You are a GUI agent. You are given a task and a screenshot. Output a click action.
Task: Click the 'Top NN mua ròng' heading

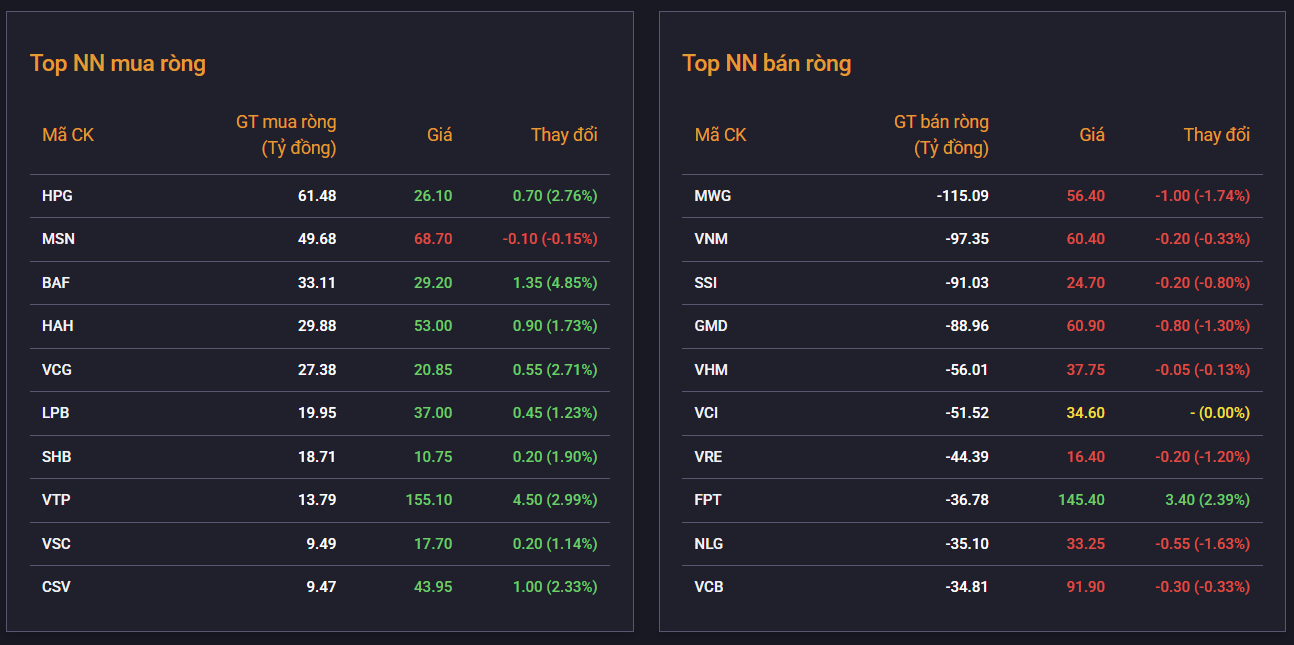[x=118, y=64]
